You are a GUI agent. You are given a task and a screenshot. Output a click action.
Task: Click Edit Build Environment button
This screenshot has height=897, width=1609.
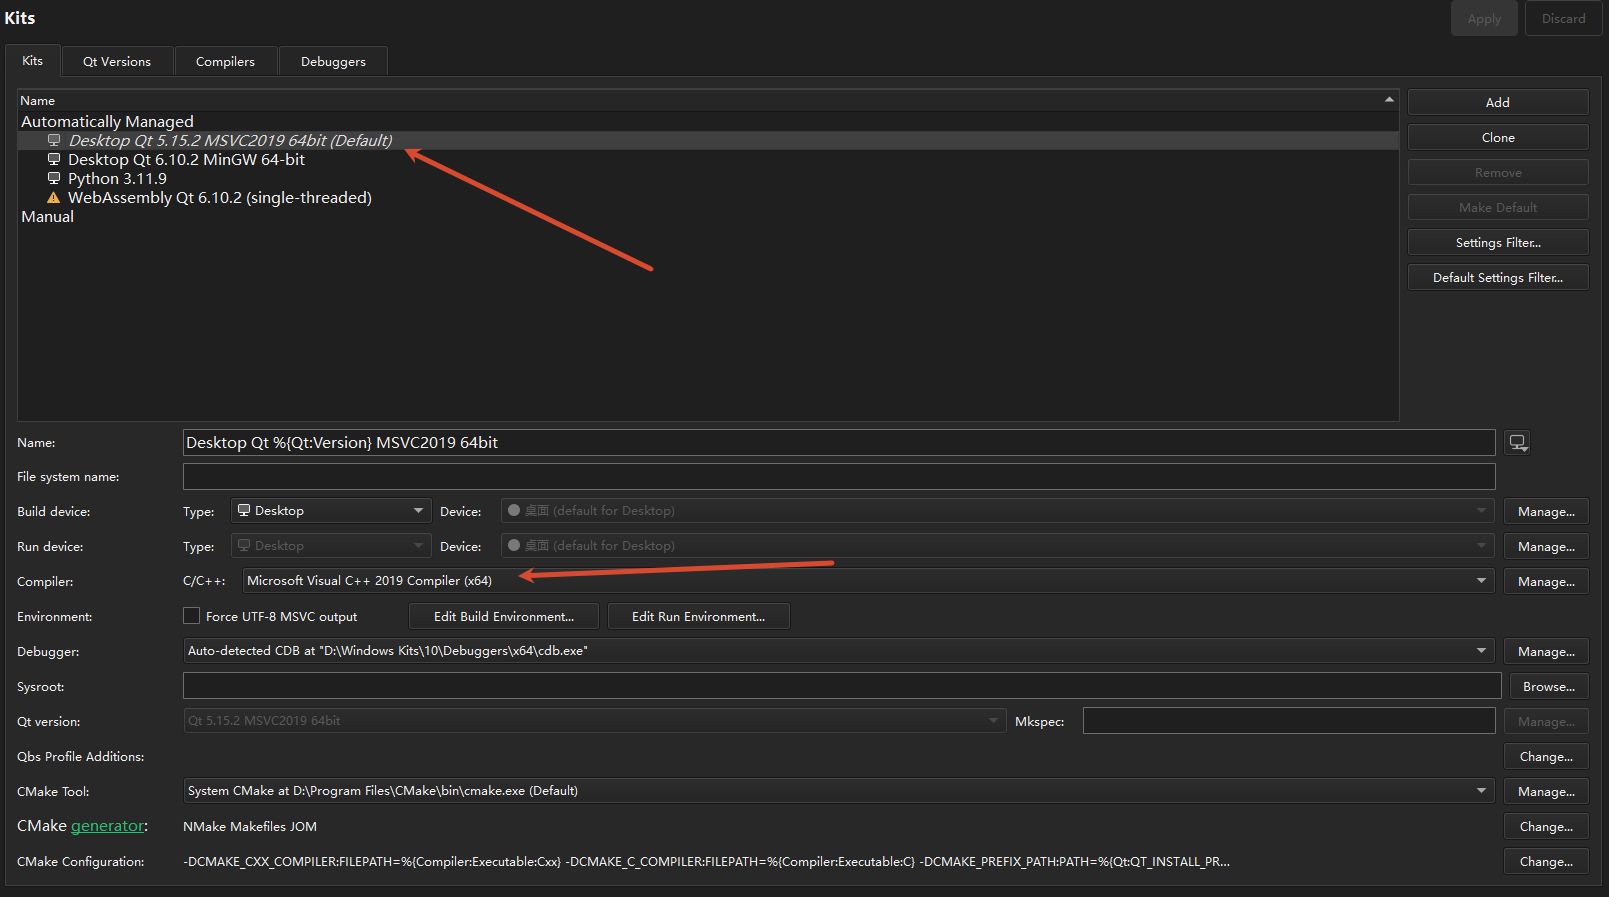click(504, 616)
